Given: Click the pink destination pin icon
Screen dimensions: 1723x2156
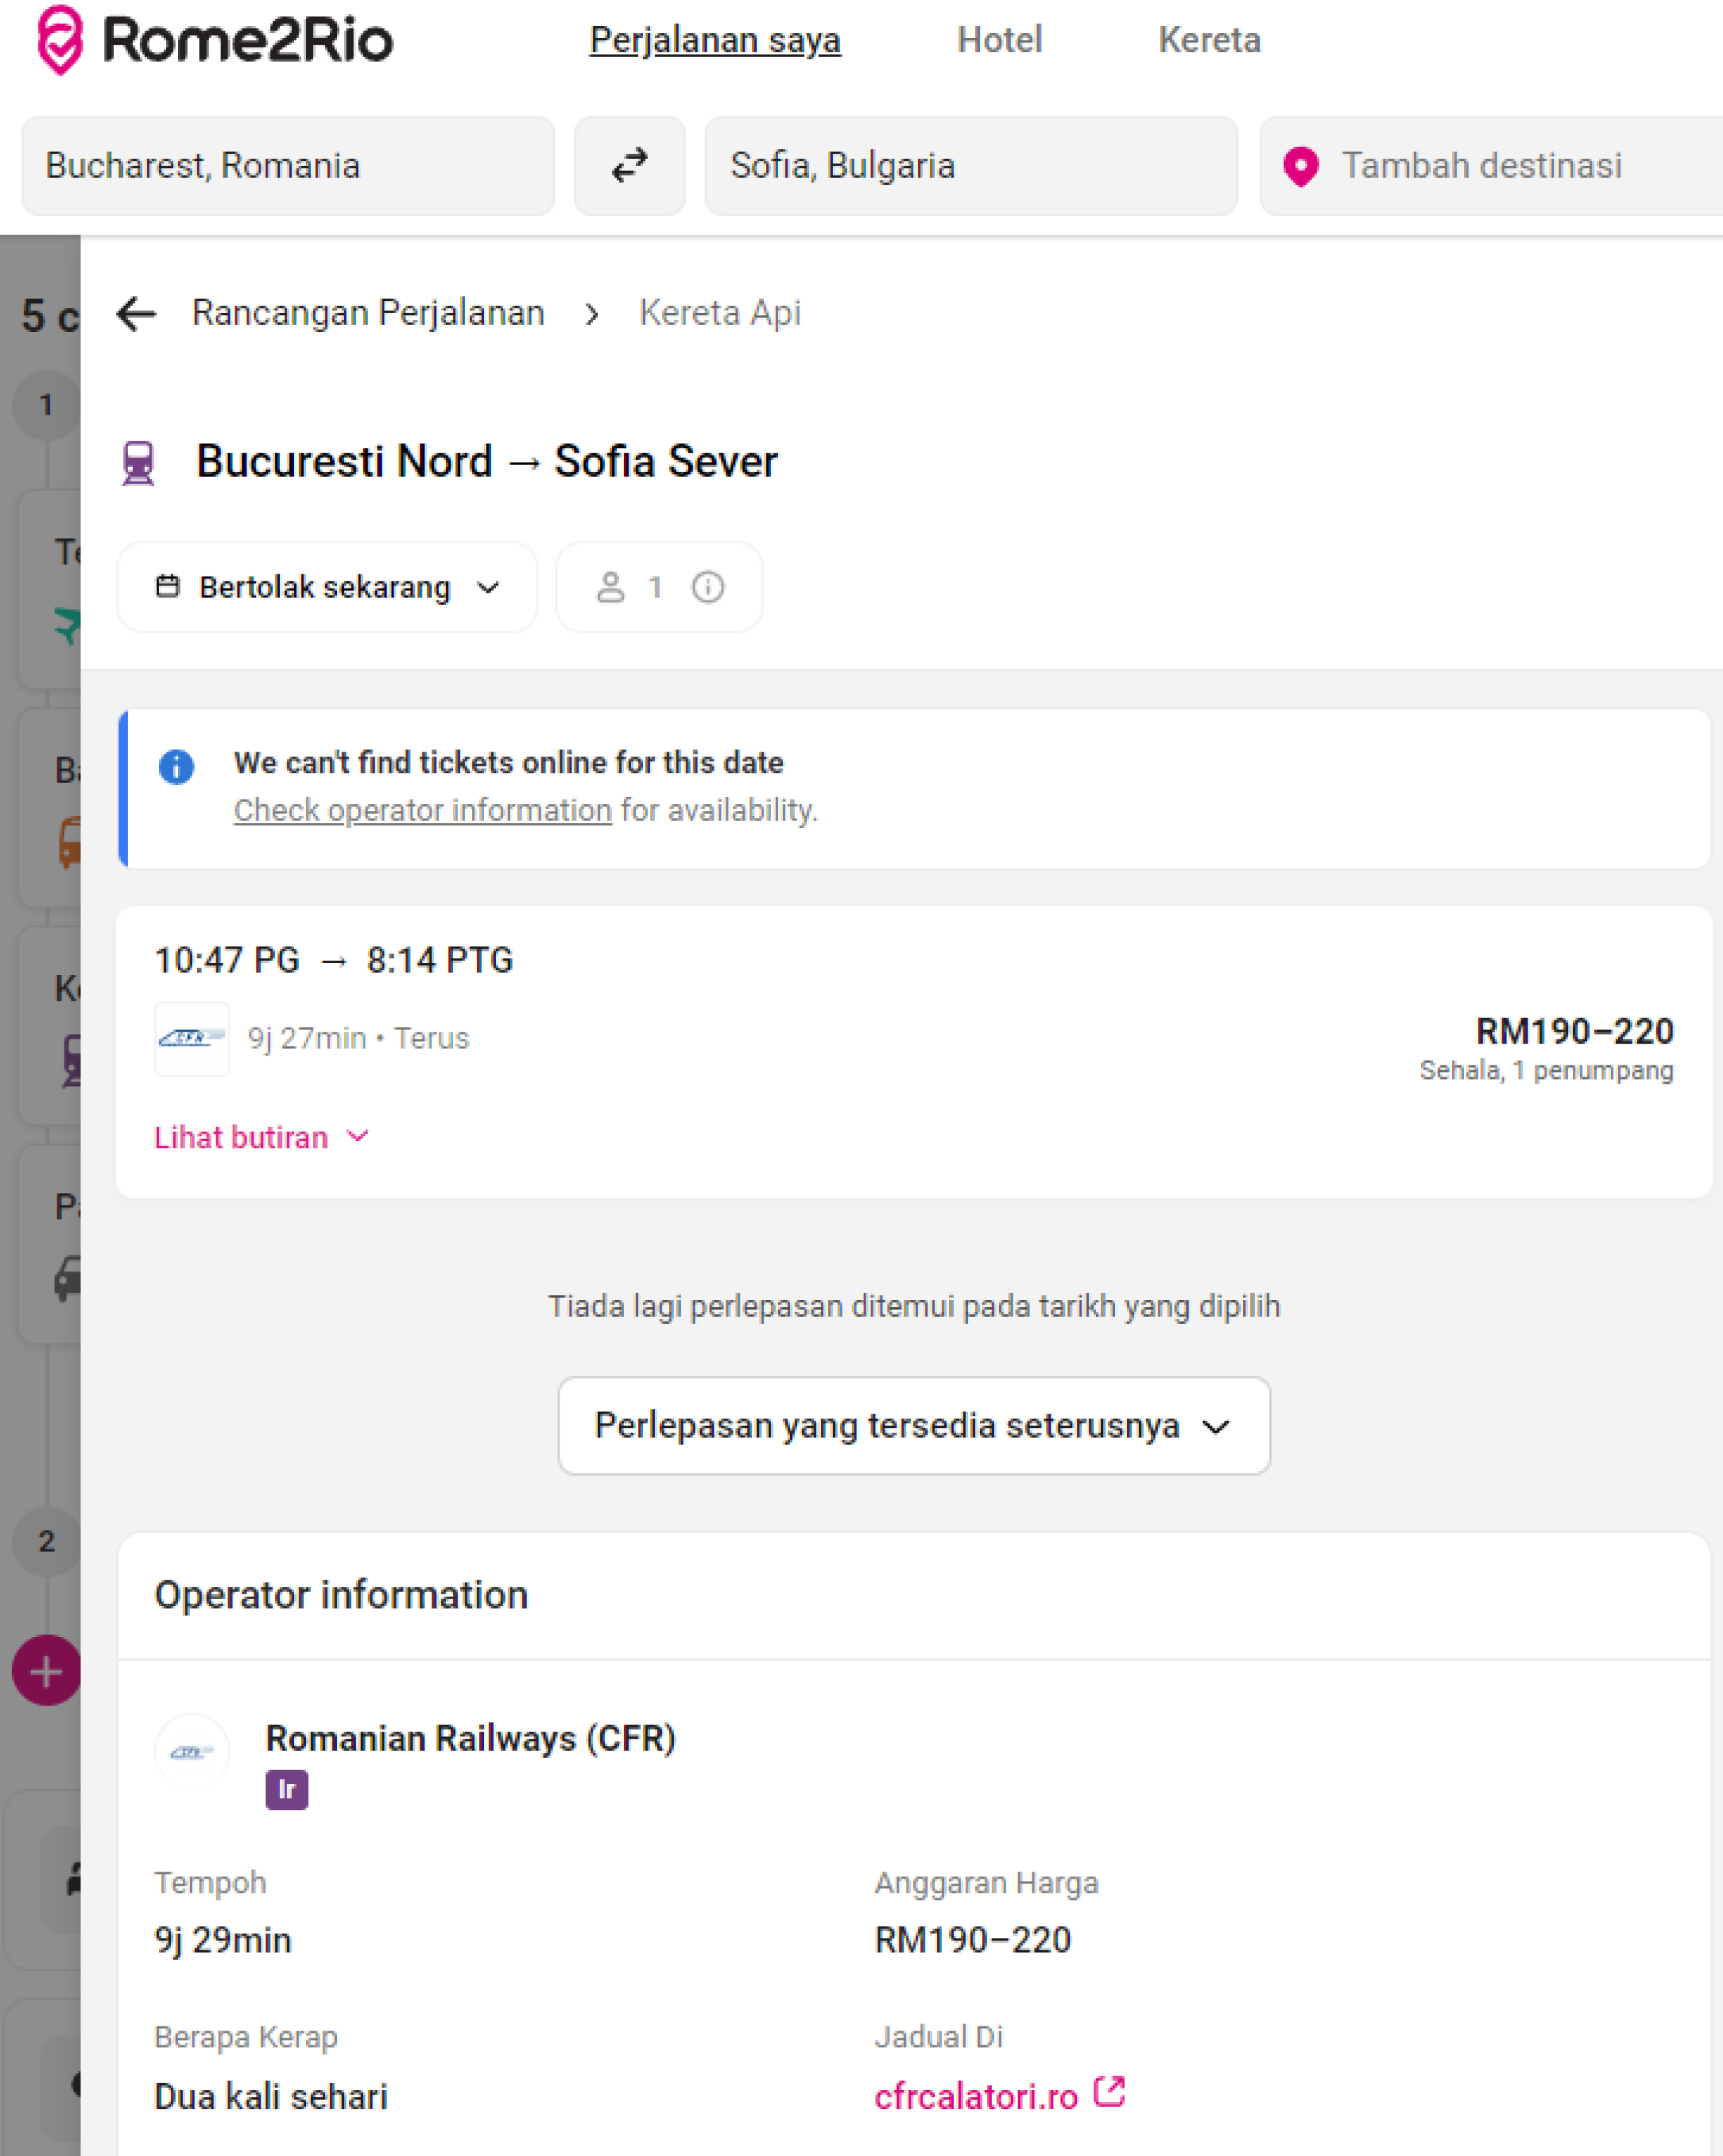Looking at the screenshot, I should 1300,166.
